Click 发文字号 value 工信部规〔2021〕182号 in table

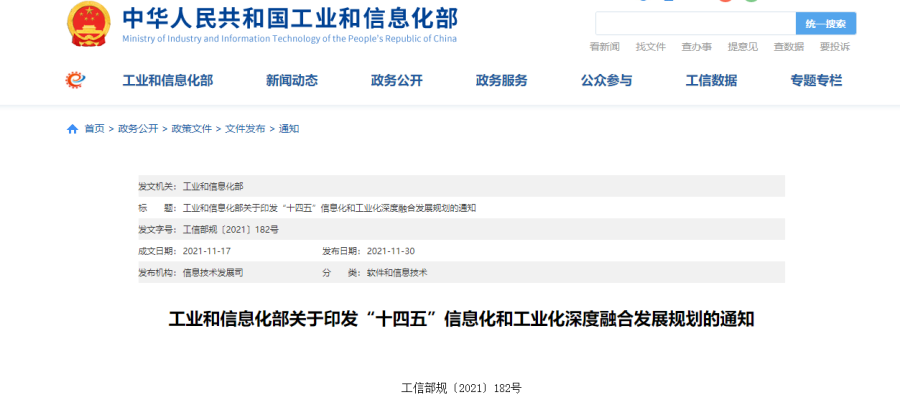pyautogui.click(x=231, y=230)
